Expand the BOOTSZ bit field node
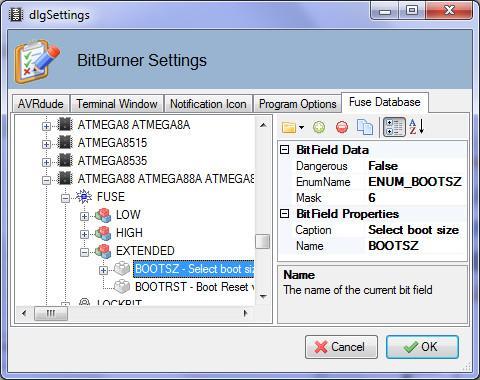This screenshot has width=480, height=380. pos(103,270)
